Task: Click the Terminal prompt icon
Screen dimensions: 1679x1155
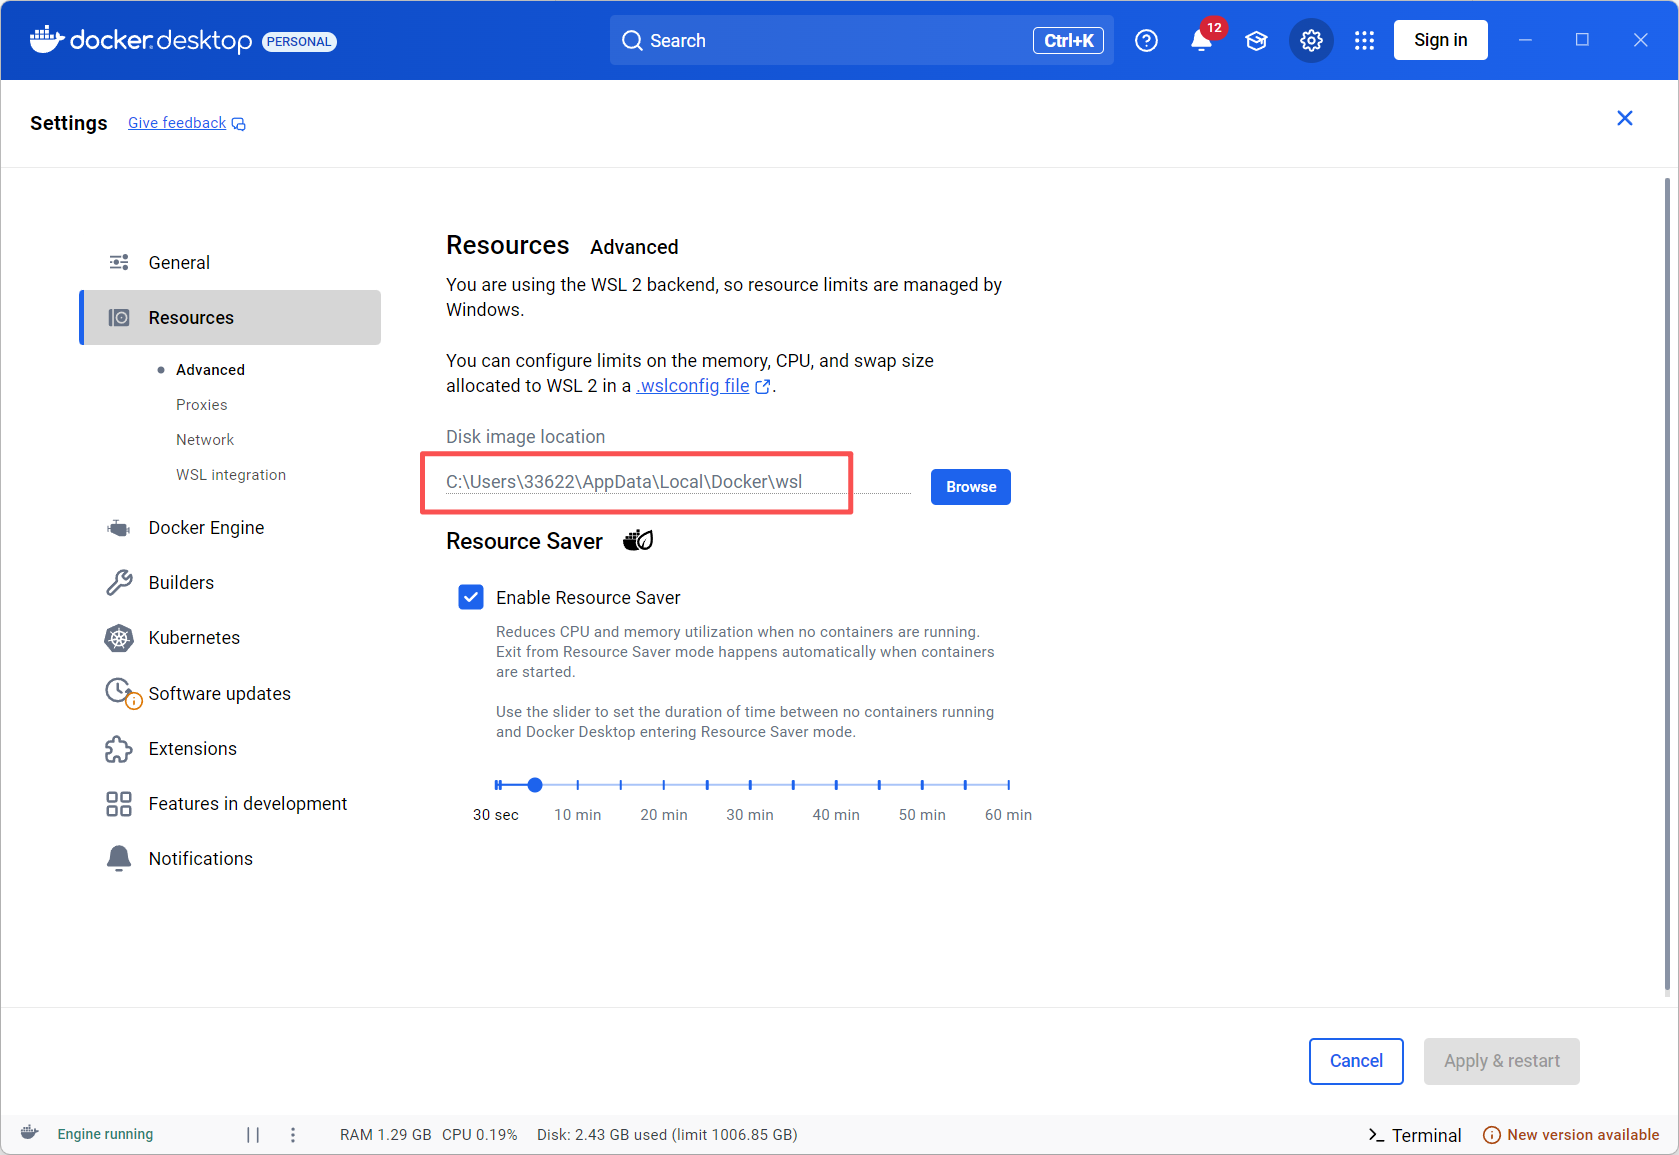Action: (x=1376, y=1135)
